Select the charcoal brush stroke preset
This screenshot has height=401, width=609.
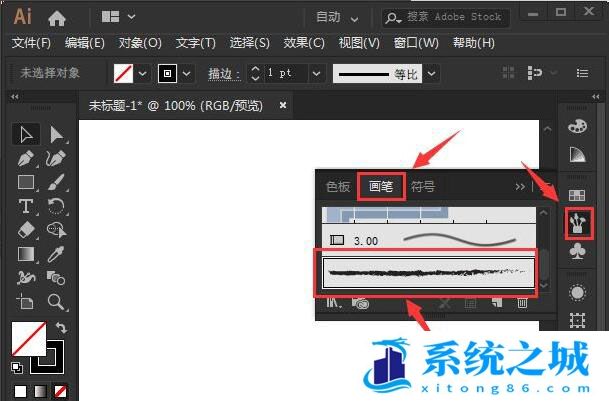(428, 272)
